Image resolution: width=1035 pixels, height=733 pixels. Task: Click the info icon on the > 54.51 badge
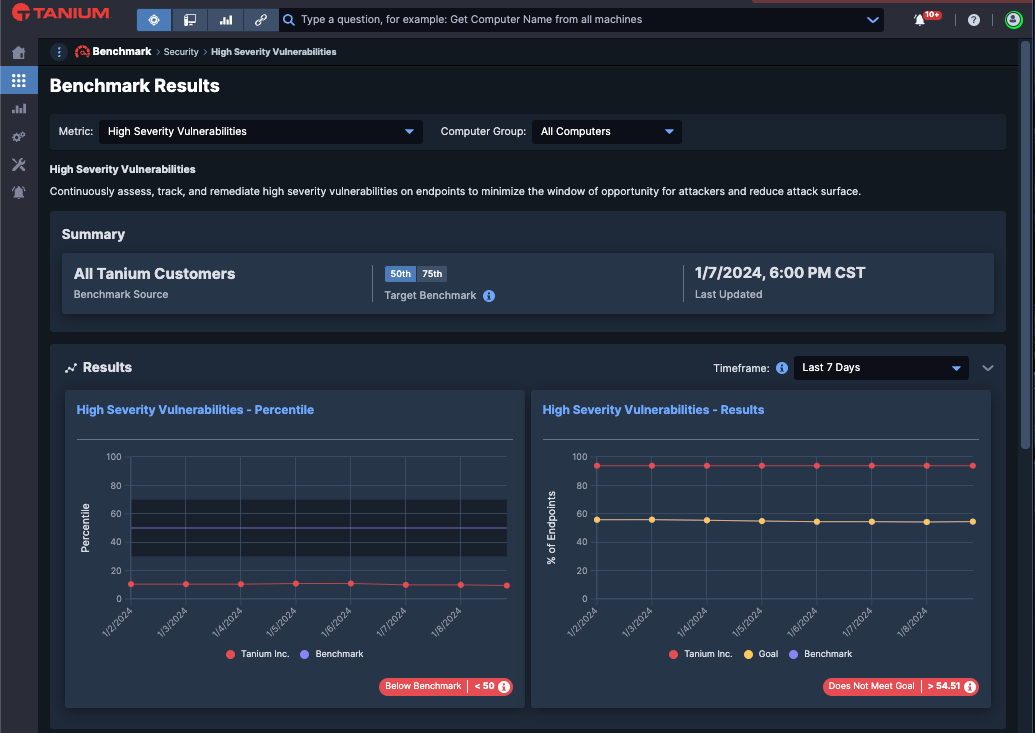[x=970, y=687]
